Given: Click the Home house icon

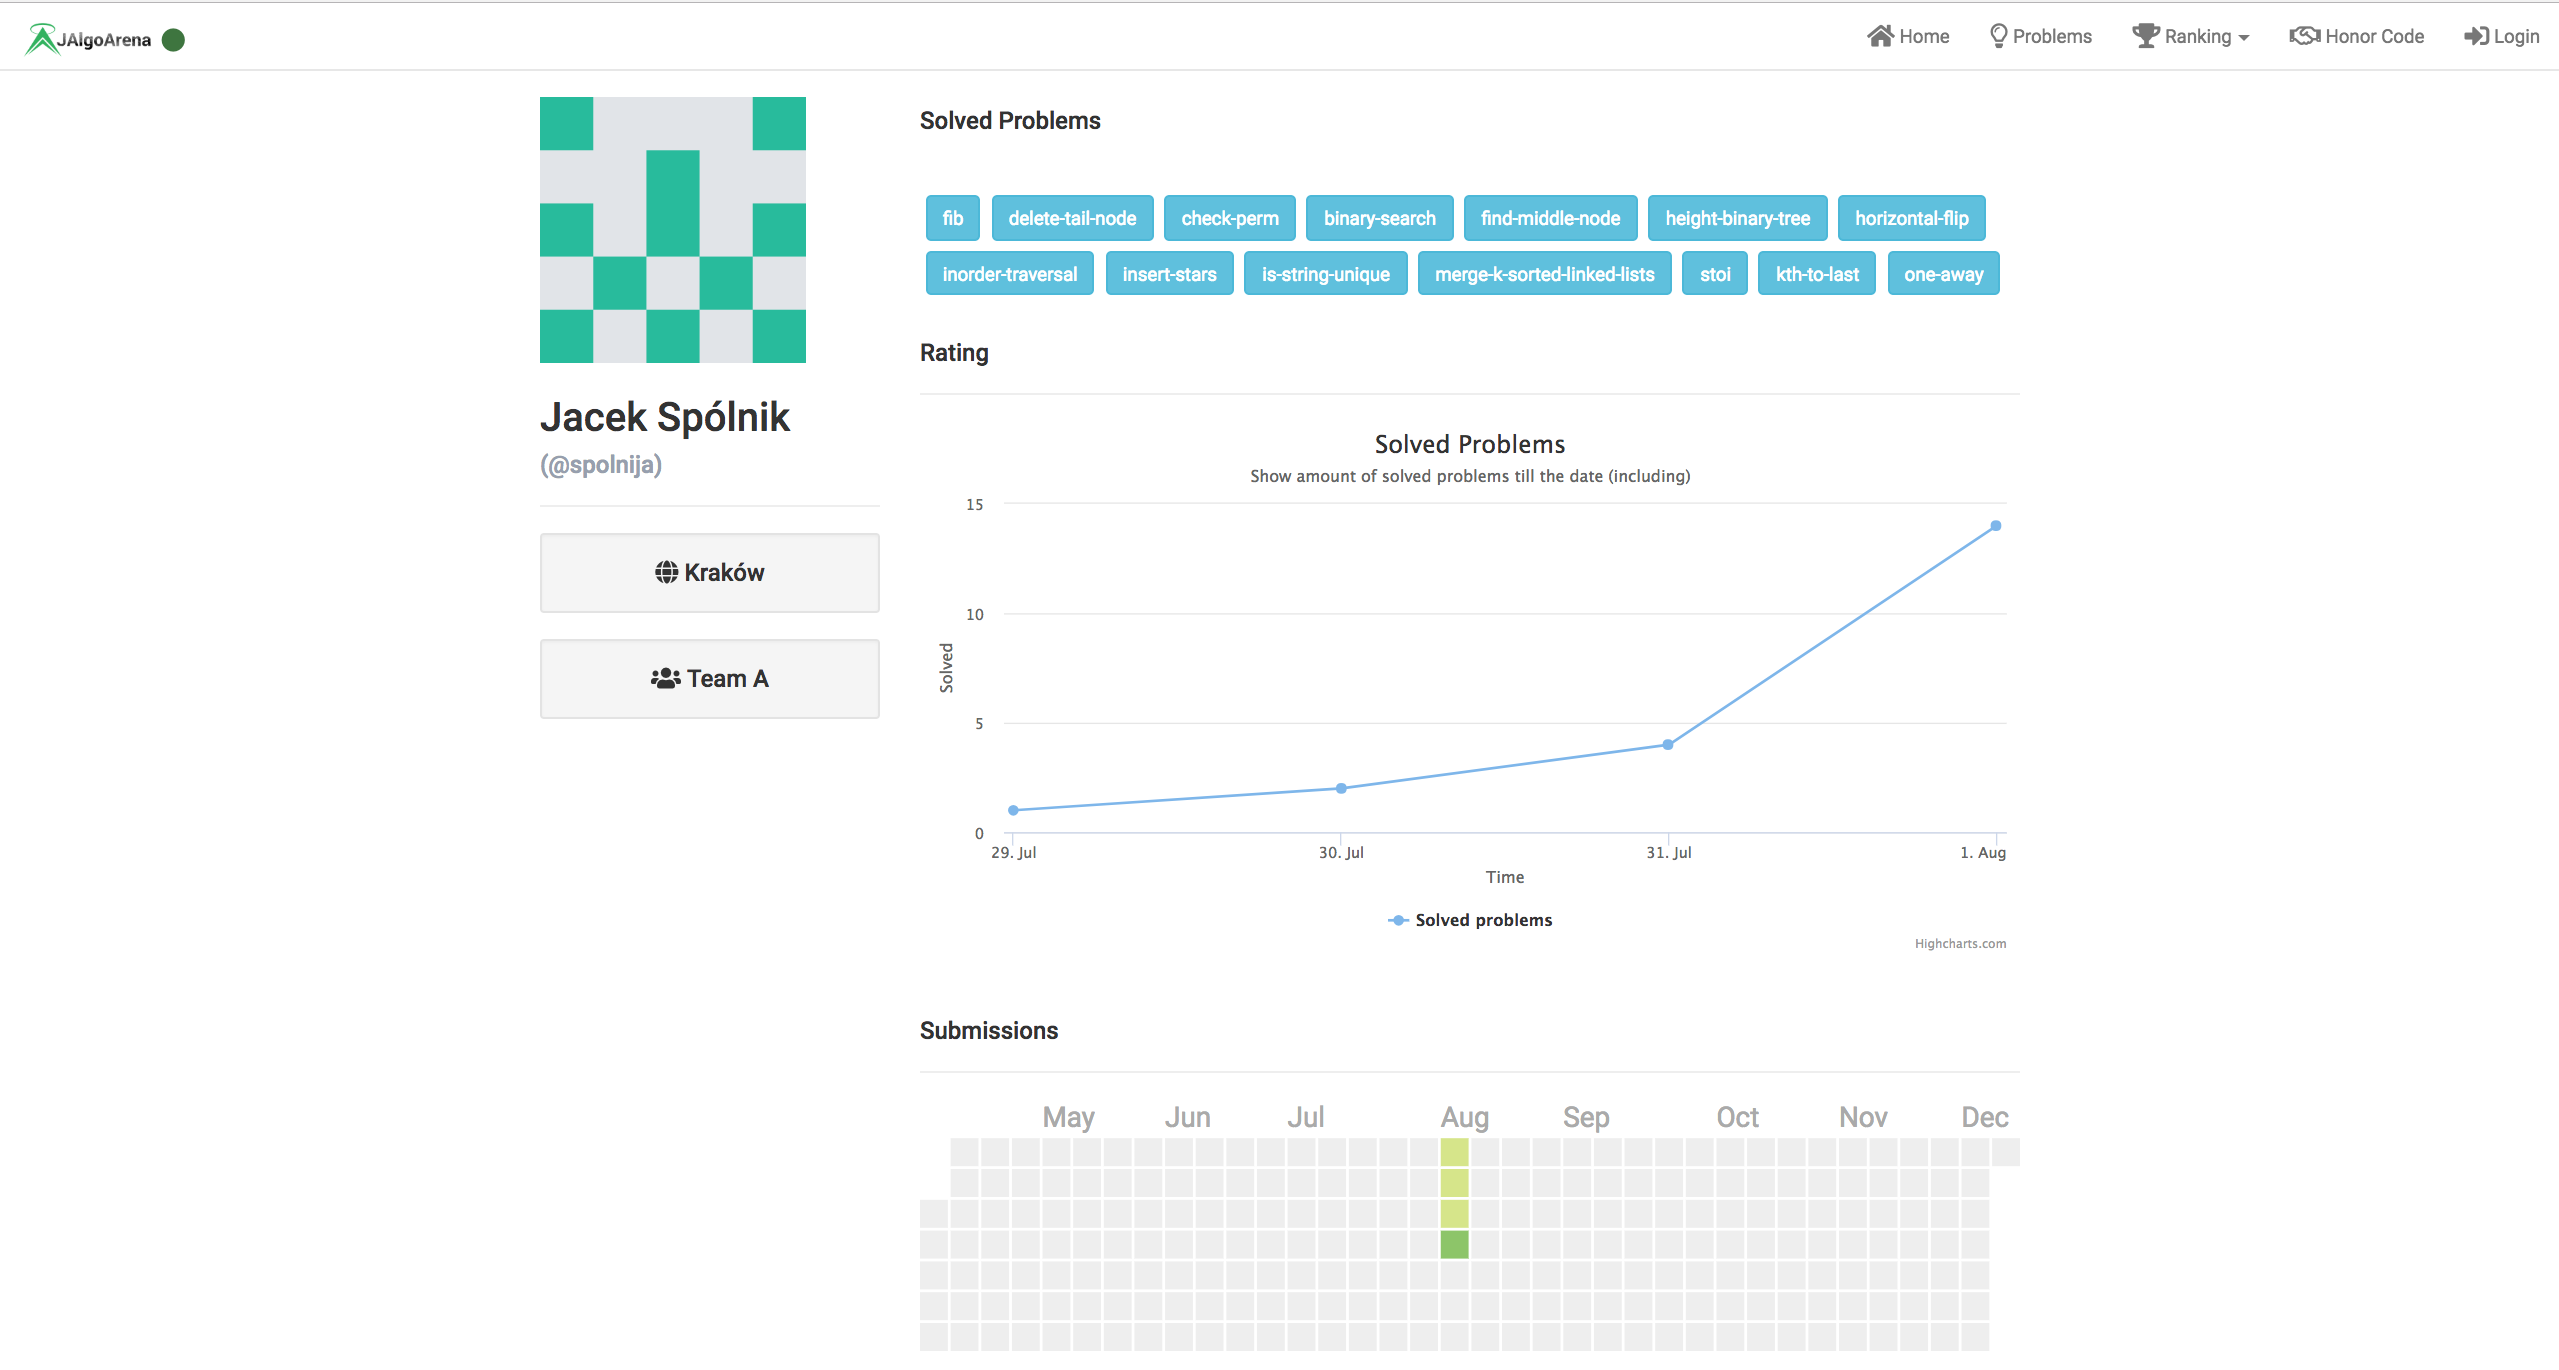Looking at the screenshot, I should point(1880,36).
